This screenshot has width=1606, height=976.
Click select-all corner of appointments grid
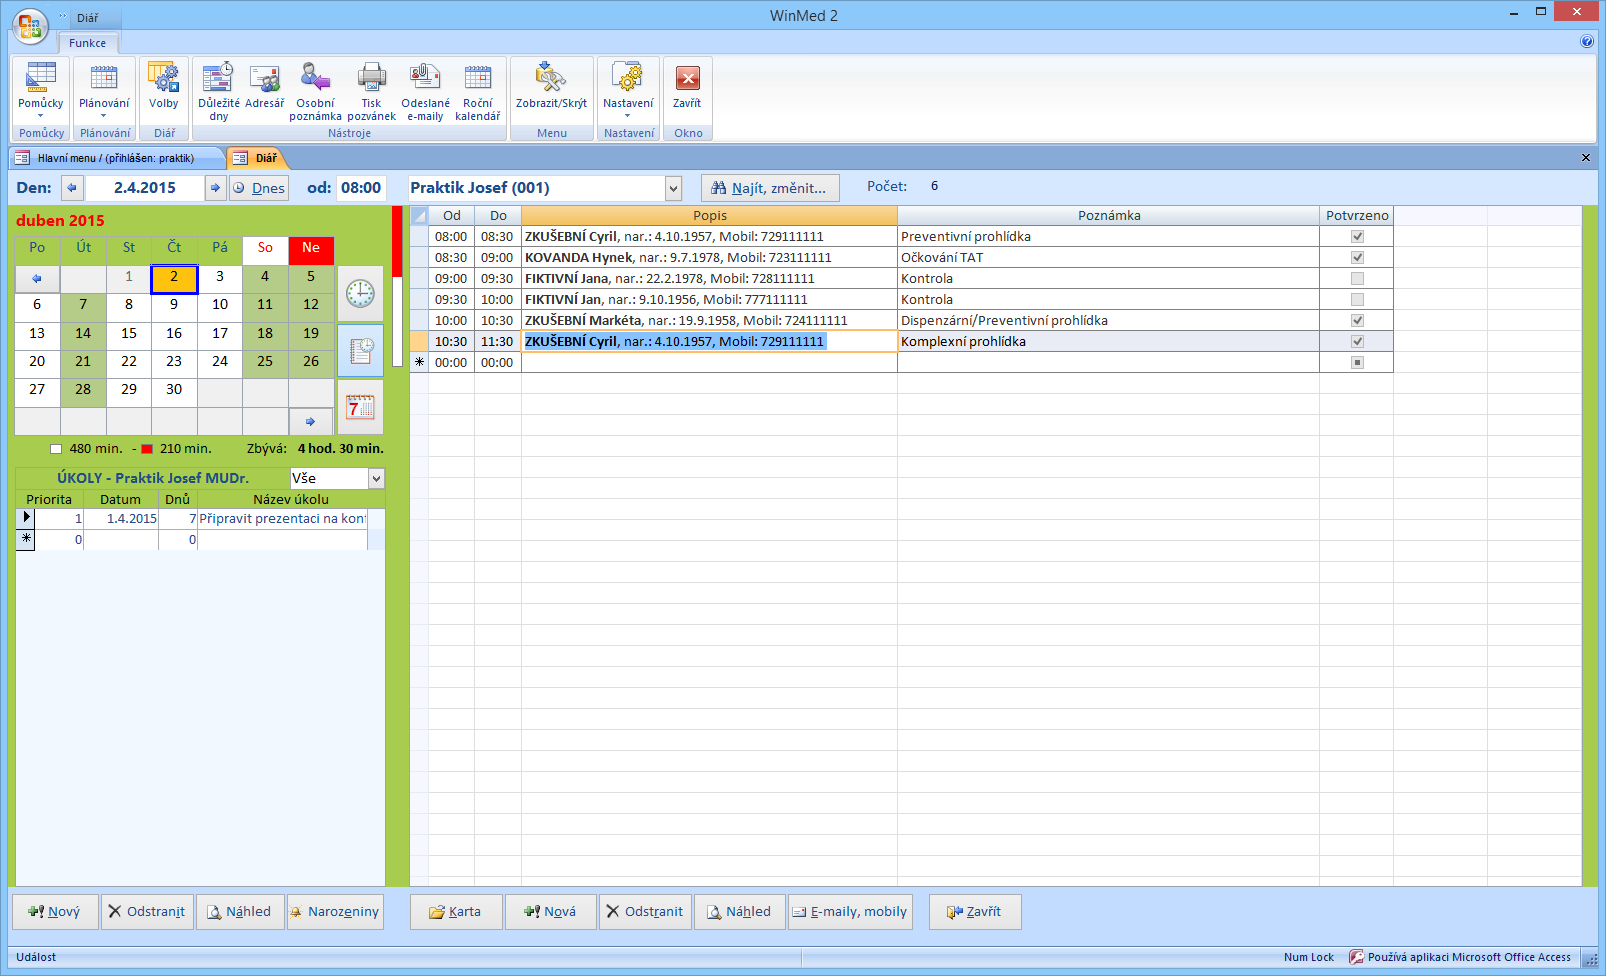tap(419, 216)
